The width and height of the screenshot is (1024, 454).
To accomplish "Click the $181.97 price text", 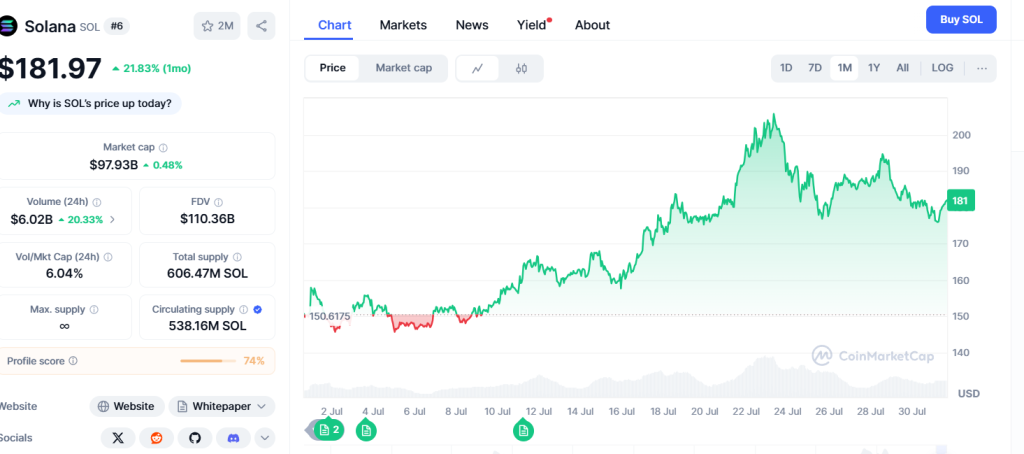I will click(51, 68).
